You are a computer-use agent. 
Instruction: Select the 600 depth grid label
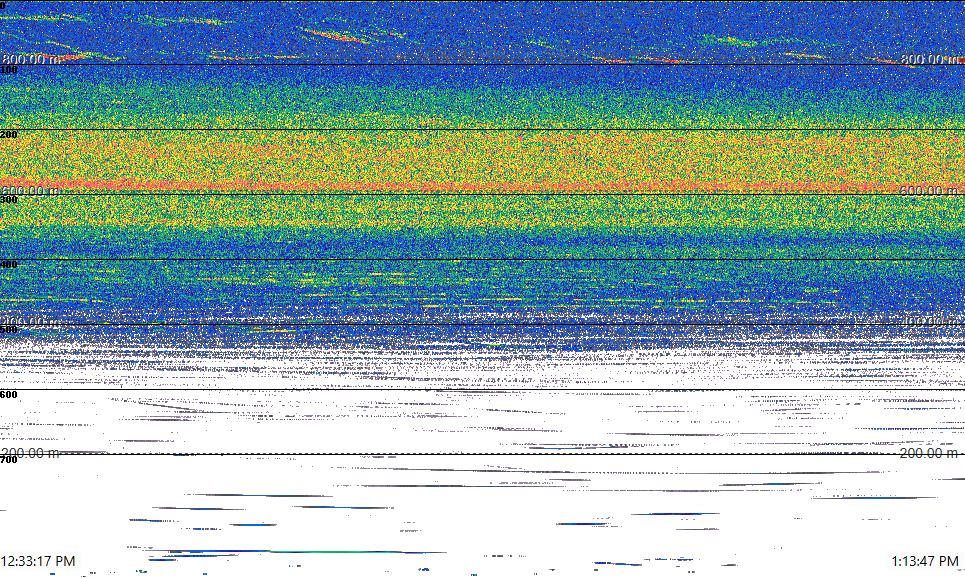tap(9, 395)
